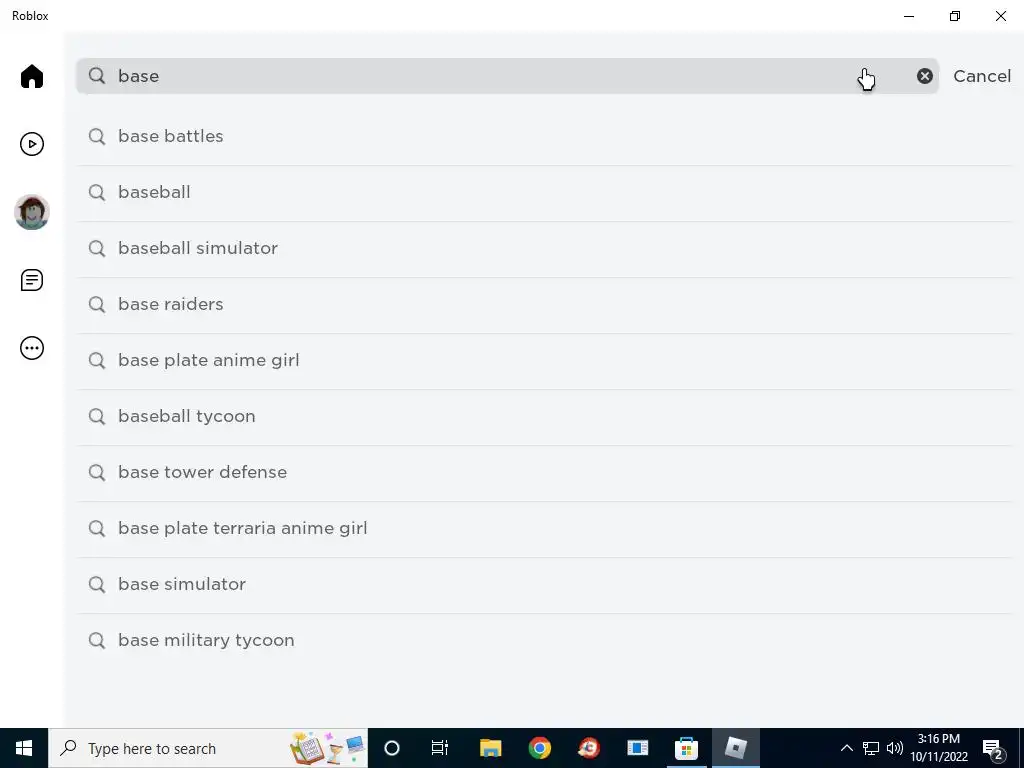
Task: Open Cortana circle icon in taskbar
Action: point(391,748)
